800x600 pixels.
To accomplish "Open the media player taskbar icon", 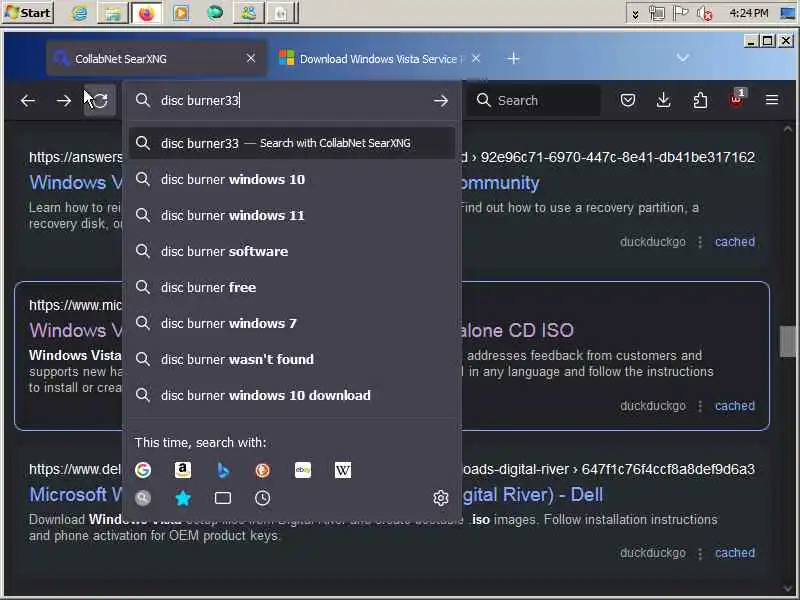I will [x=181, y=13].
